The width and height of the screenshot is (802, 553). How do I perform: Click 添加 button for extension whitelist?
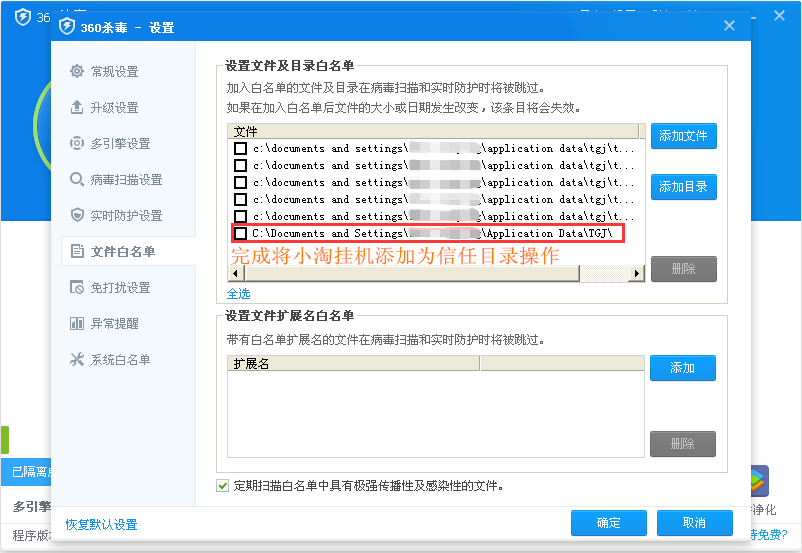(683, 368)
